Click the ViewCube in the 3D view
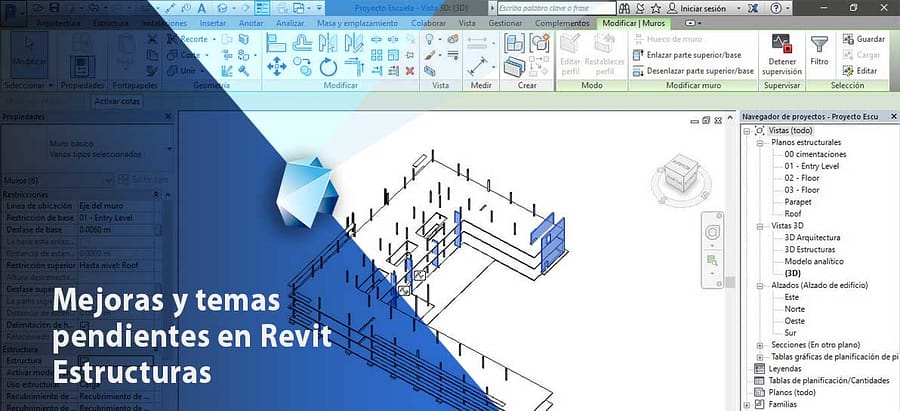The height and width of the screenshot is (411, 900). [x=679, y=175]
